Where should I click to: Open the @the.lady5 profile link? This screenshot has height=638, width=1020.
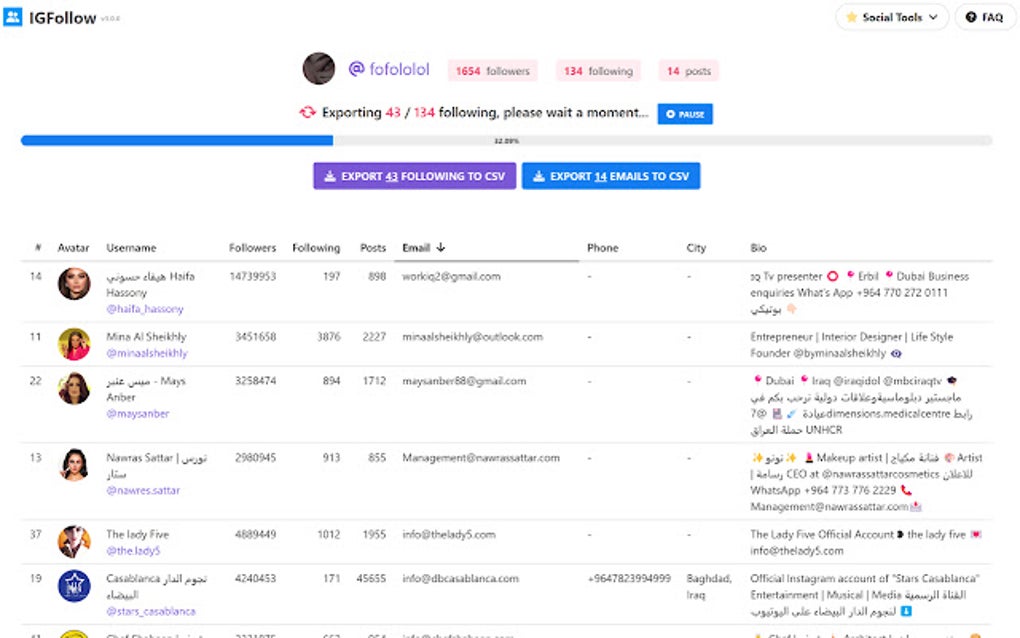click(133, 550)
